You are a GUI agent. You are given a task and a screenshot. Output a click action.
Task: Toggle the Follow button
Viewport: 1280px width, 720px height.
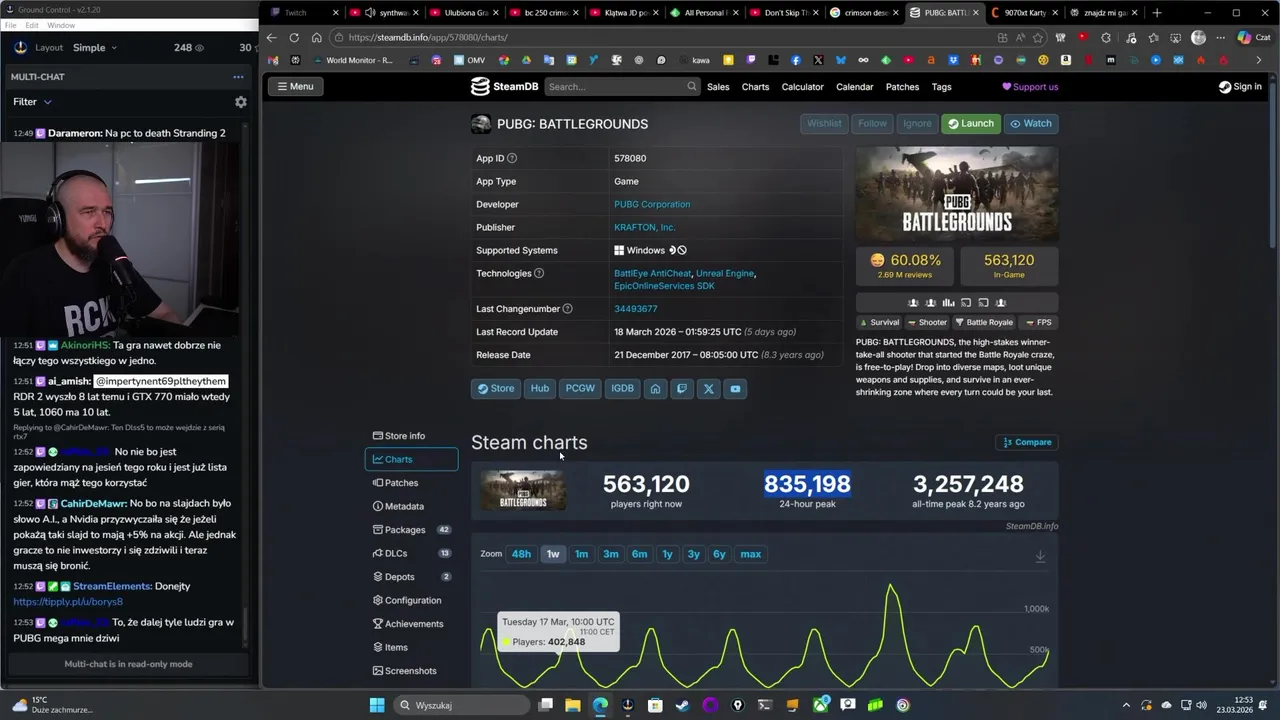(x=872, y=123)
